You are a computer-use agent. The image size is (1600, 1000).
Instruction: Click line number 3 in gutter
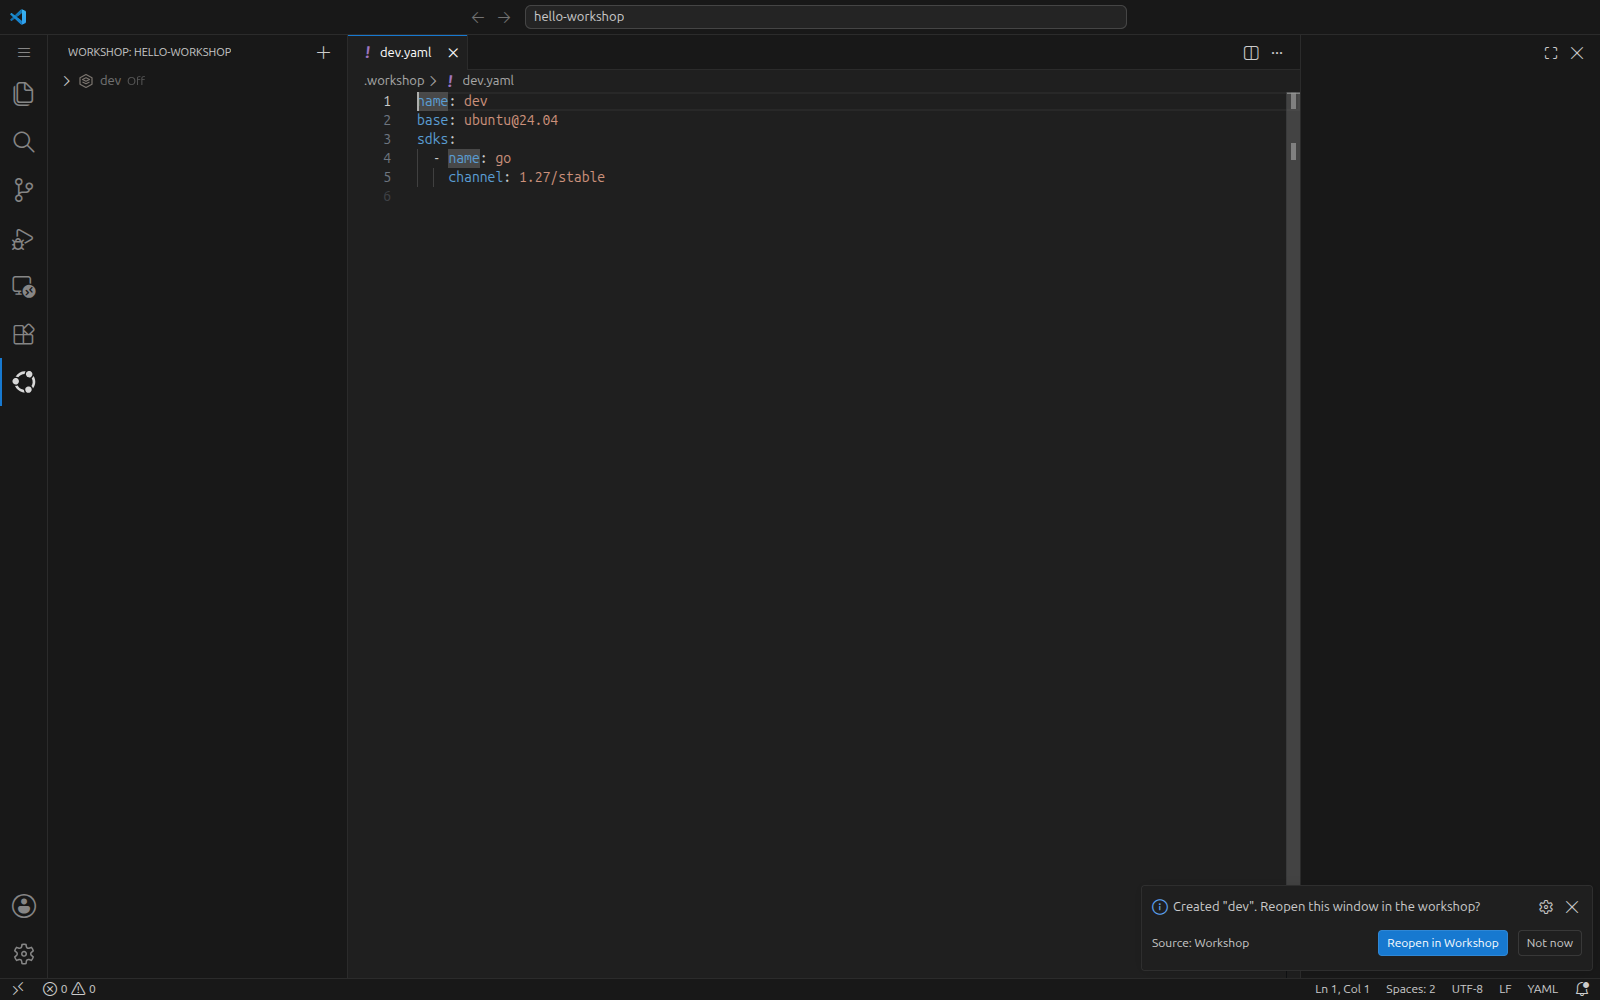(387, 139)
